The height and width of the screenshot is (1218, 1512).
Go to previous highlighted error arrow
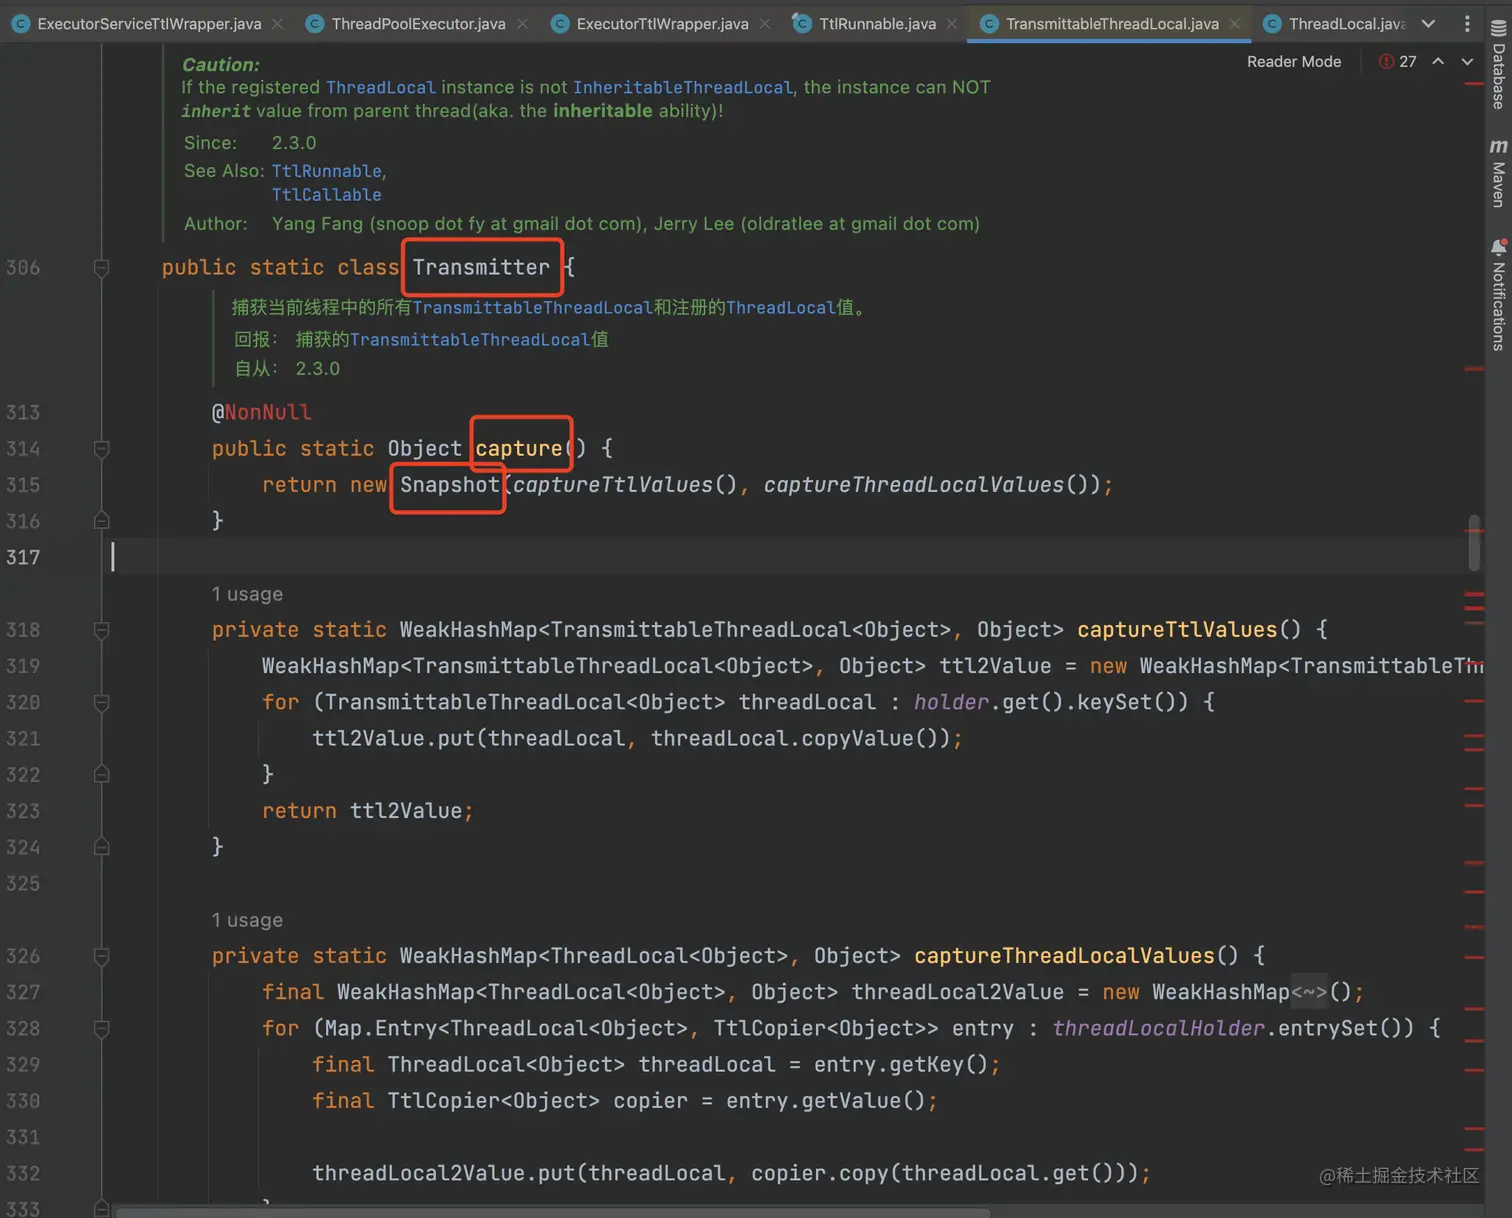point(1438,62)
